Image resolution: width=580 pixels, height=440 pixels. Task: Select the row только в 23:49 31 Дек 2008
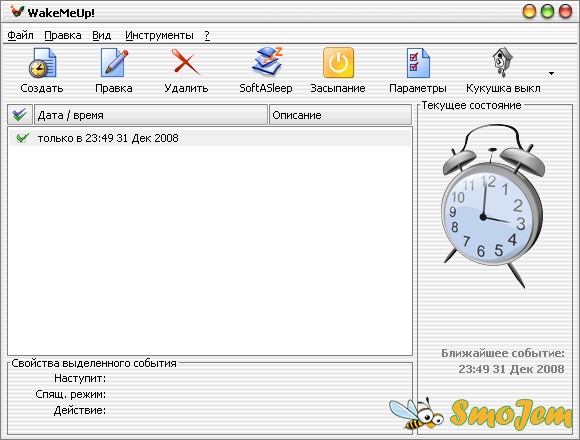pyautogui.click(x=209, y=138)
